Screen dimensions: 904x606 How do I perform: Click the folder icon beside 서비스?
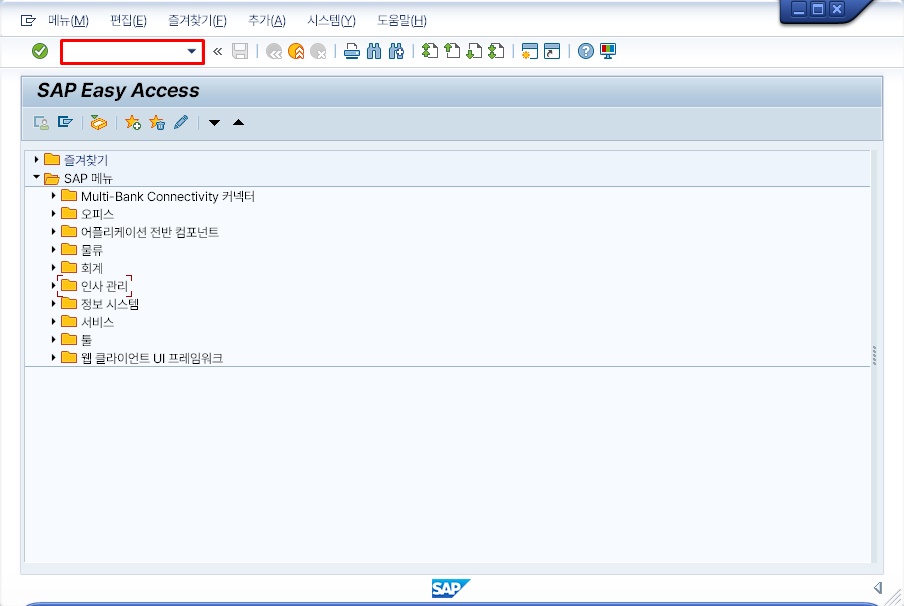click(69, 321)
